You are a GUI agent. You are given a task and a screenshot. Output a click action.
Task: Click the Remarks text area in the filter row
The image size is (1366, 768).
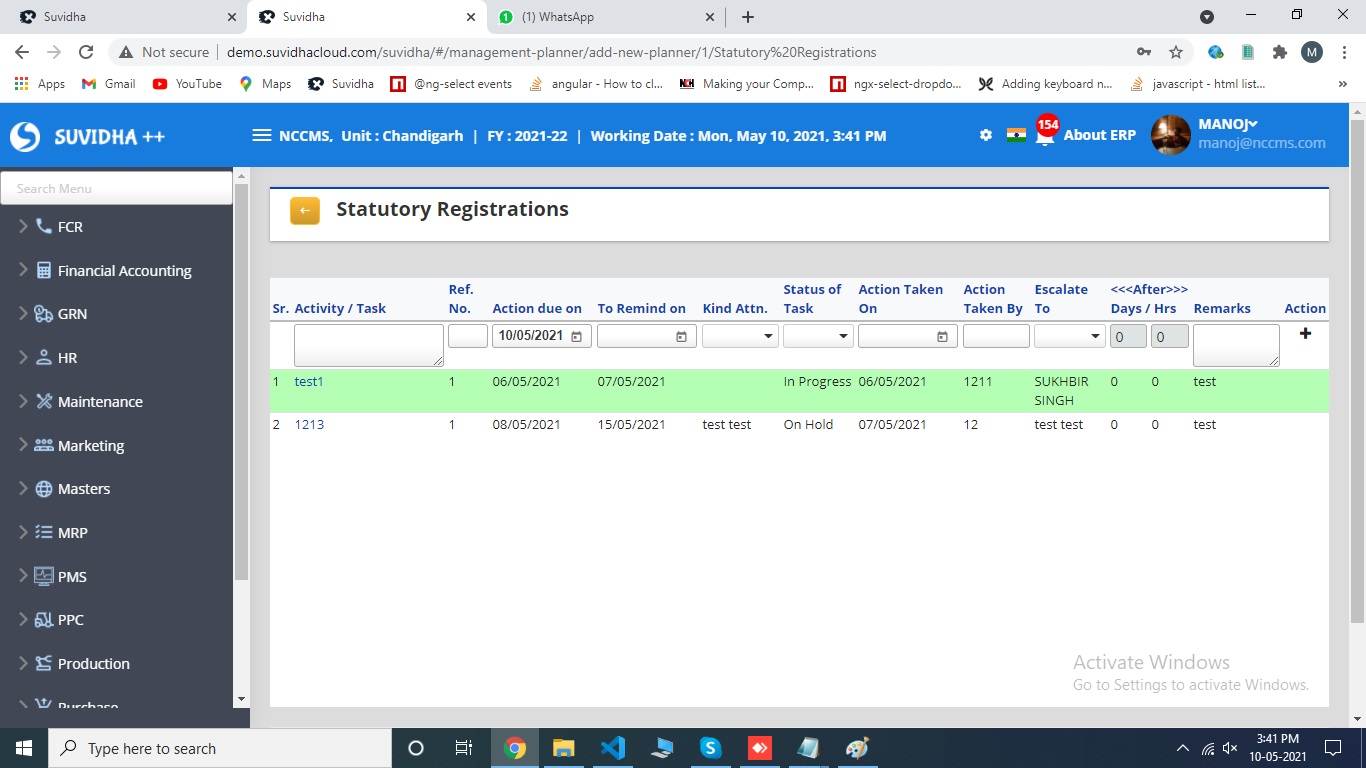1236,345
